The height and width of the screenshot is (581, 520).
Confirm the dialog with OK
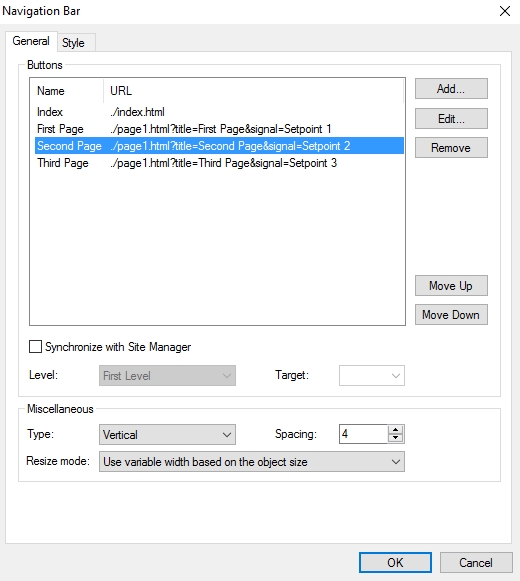point(395,562)
